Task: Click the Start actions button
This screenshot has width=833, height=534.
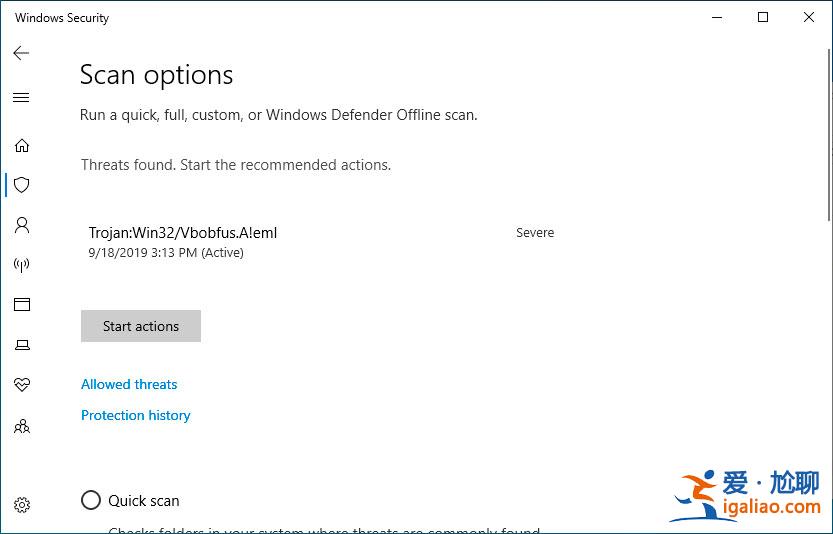Action: coord(141,326)
